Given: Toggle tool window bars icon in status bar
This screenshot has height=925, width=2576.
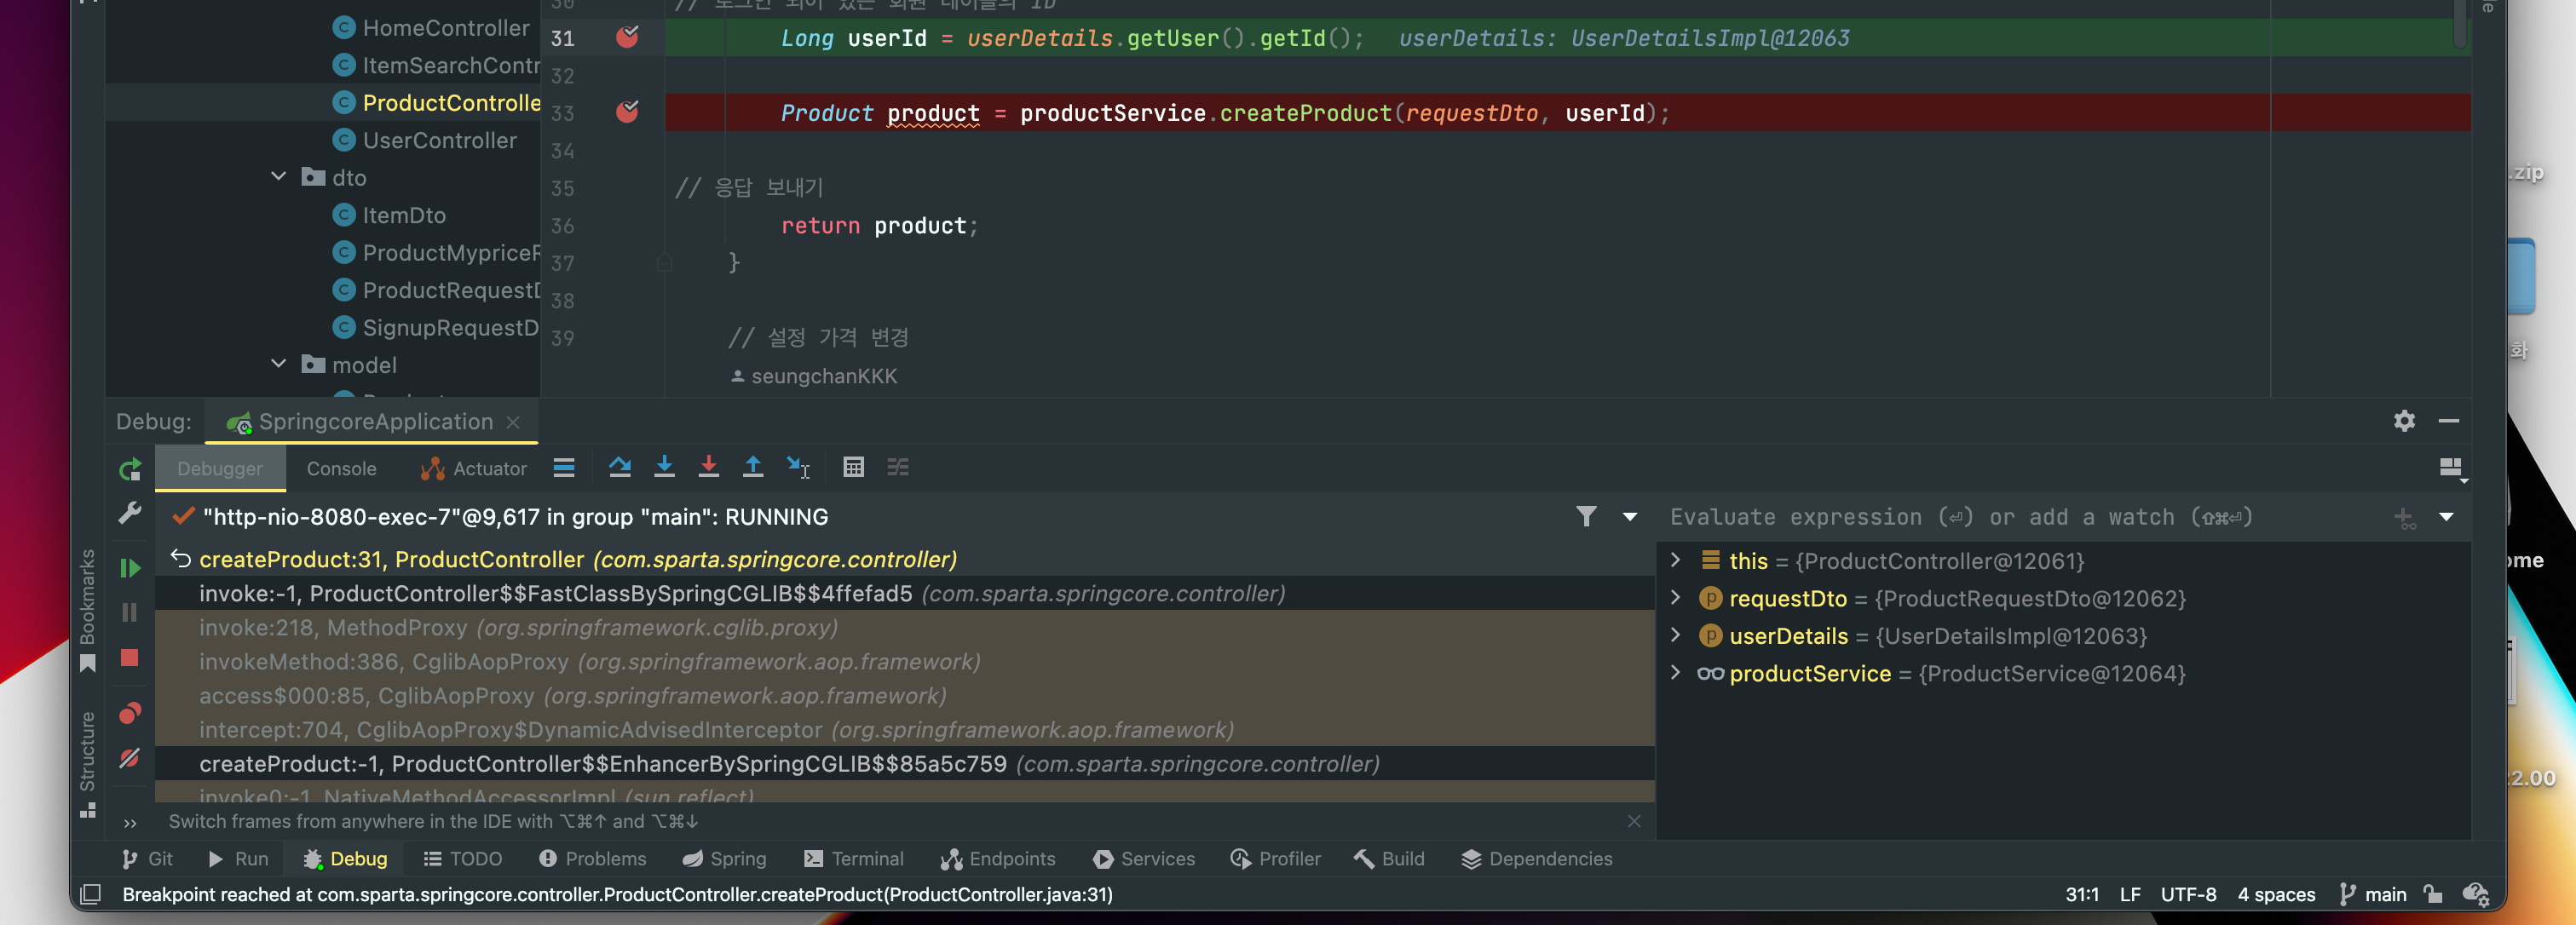Looking at the screenshot, I should click(90, 894).
